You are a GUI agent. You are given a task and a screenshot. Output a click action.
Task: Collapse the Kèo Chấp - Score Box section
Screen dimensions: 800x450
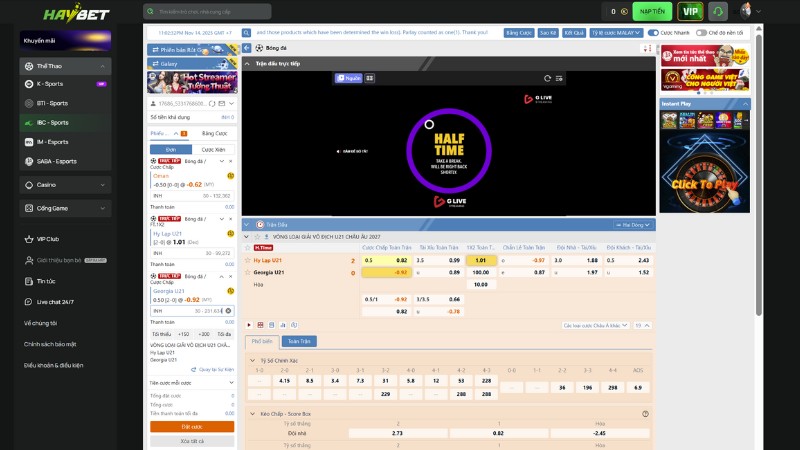pyautogui.click(x=253, y=414)
